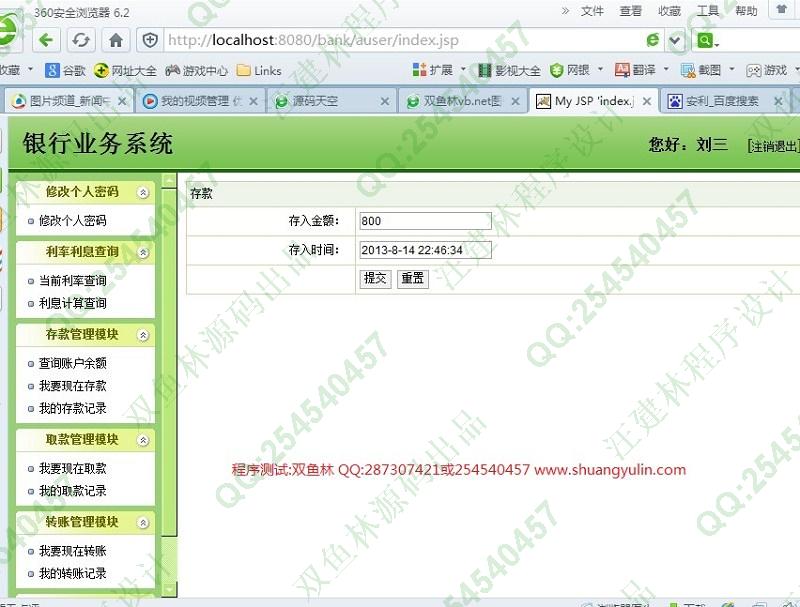Screen dimensions: 800x607
Task: Open 查询账户余额 link
Action: pyautogui.click(x=72, y=363)
